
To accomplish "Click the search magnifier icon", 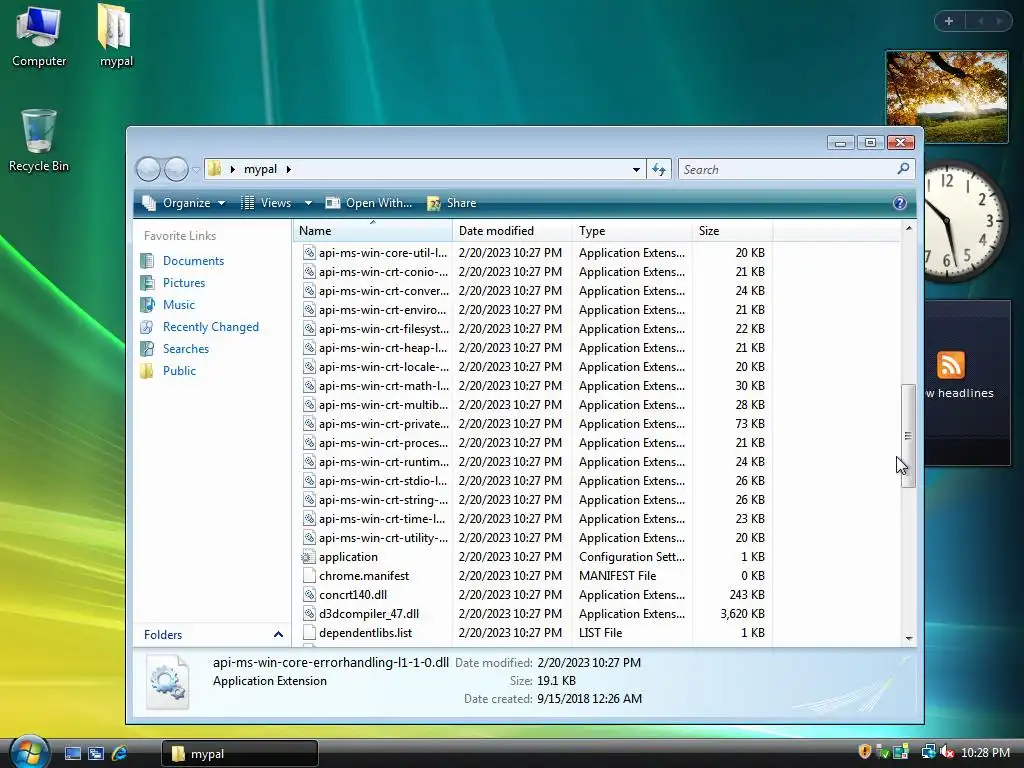I will point(903,169).
